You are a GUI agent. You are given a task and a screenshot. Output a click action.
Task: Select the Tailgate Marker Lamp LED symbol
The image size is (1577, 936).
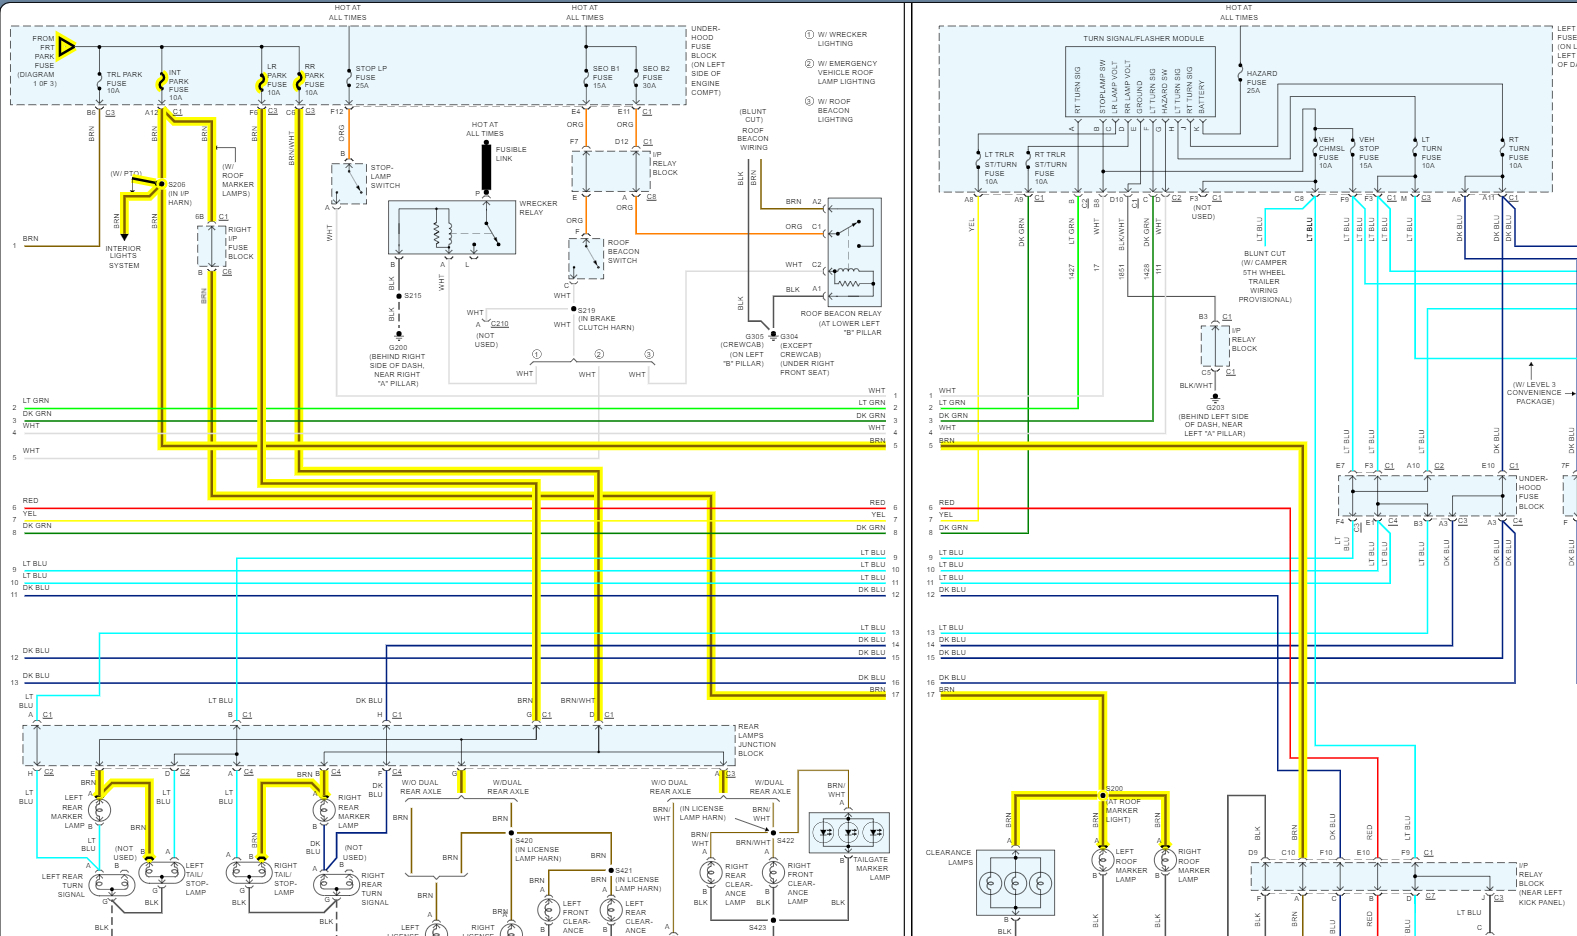(x=849, y=832)
